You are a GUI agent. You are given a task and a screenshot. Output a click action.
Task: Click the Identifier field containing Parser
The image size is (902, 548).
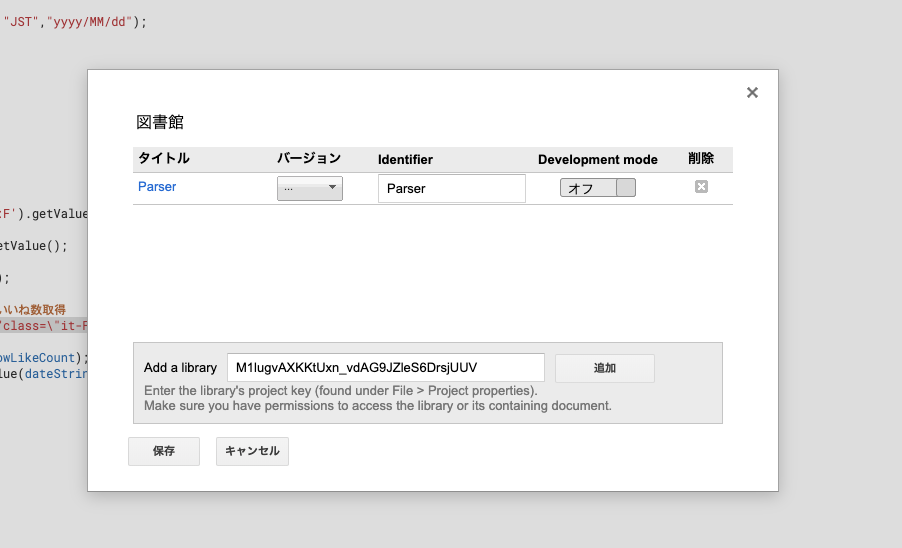click(452, 189)
